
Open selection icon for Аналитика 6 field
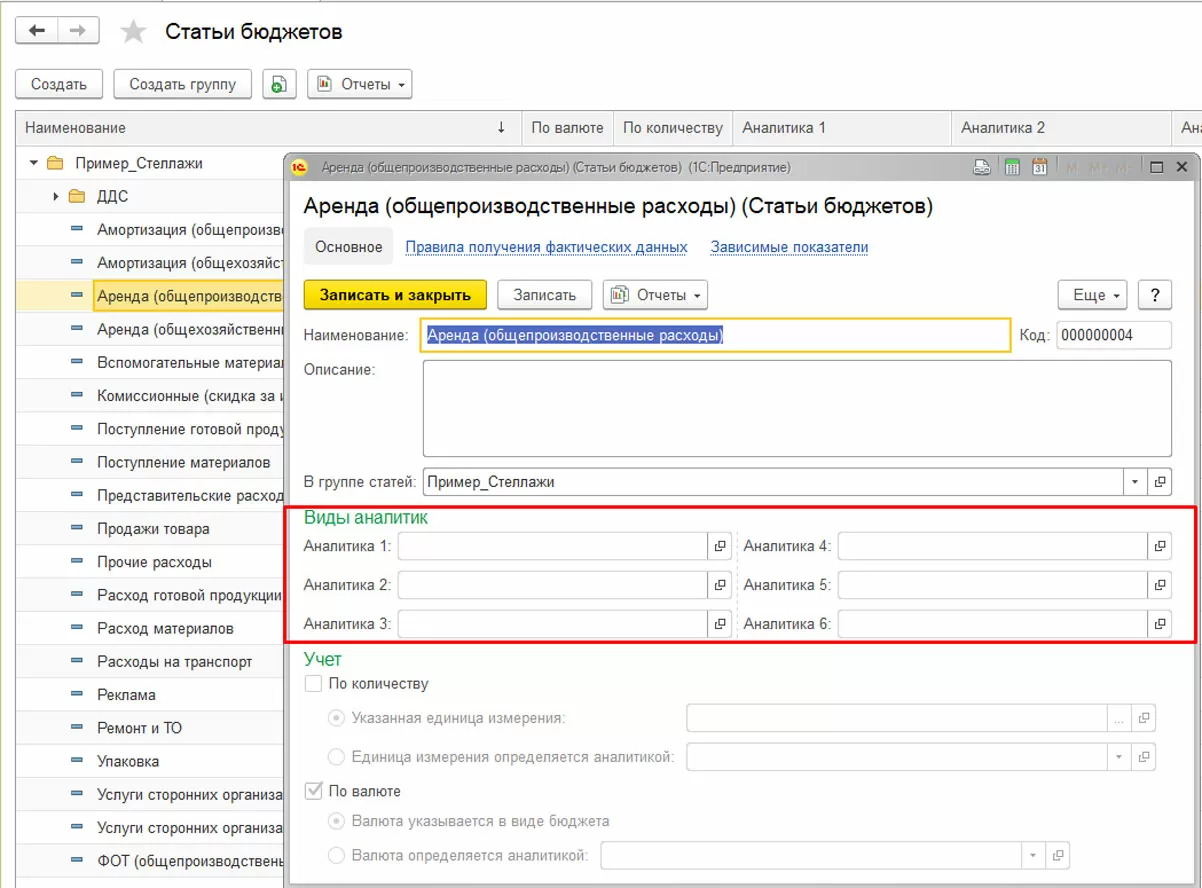pos(1159,624)
